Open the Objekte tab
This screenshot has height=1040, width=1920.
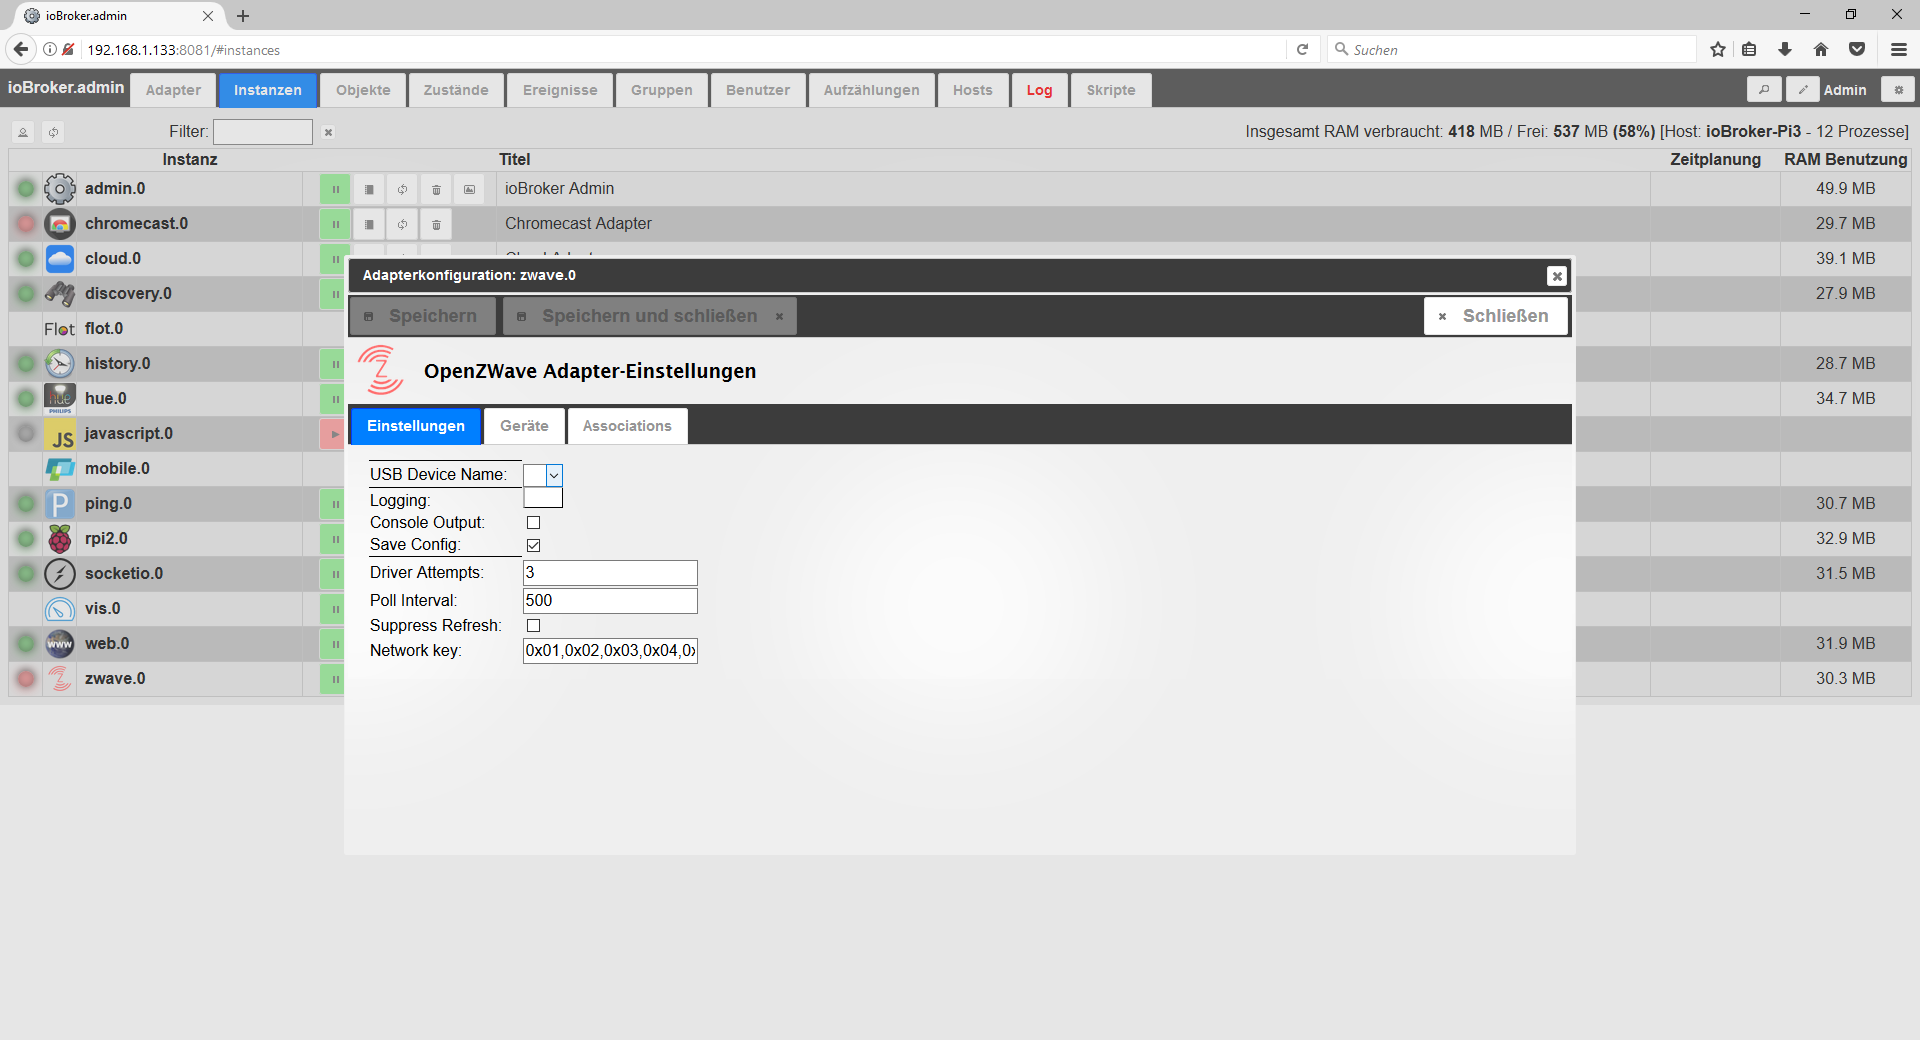[363, 90]
